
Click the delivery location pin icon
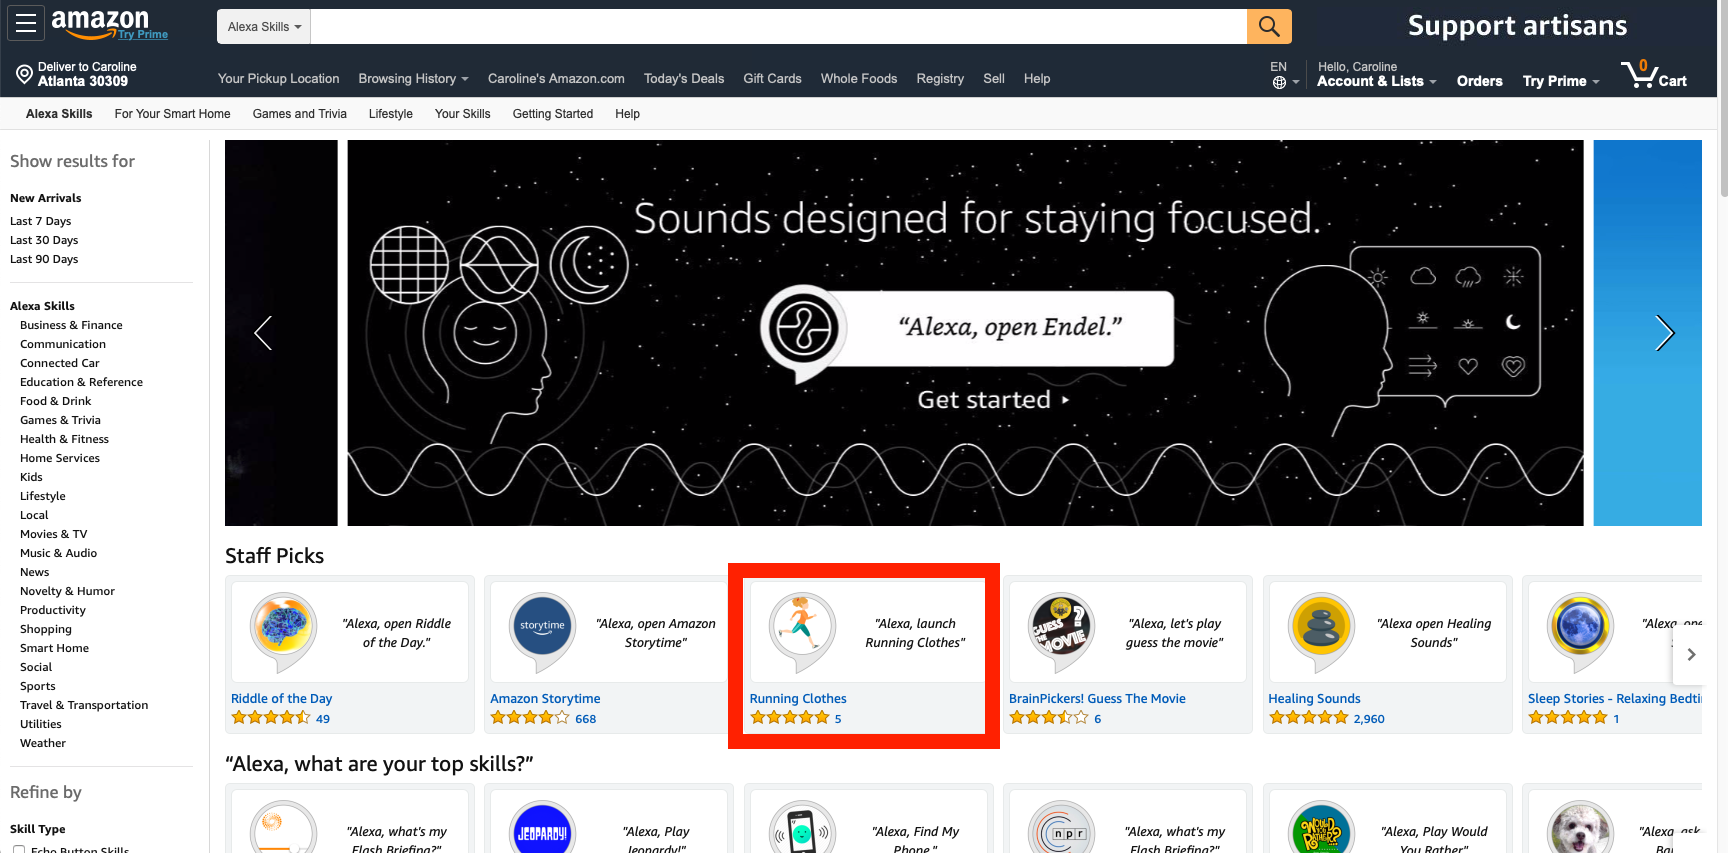(x=24, y=74)
